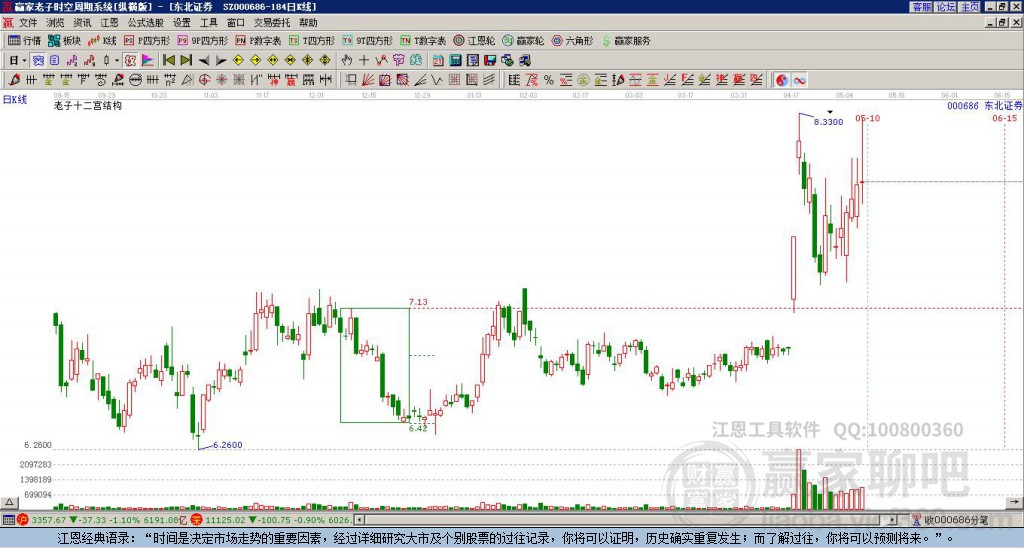Select the triangle ruler tool
1024x548 pixels.
point(187,80)
